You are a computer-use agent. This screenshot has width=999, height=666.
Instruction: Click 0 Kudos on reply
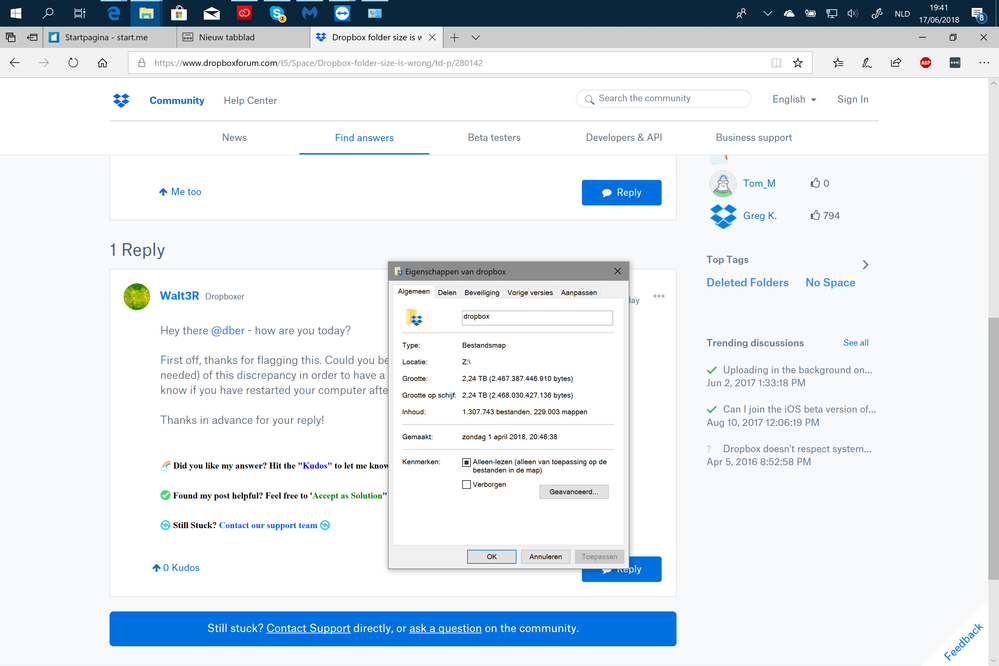[176, 568]
